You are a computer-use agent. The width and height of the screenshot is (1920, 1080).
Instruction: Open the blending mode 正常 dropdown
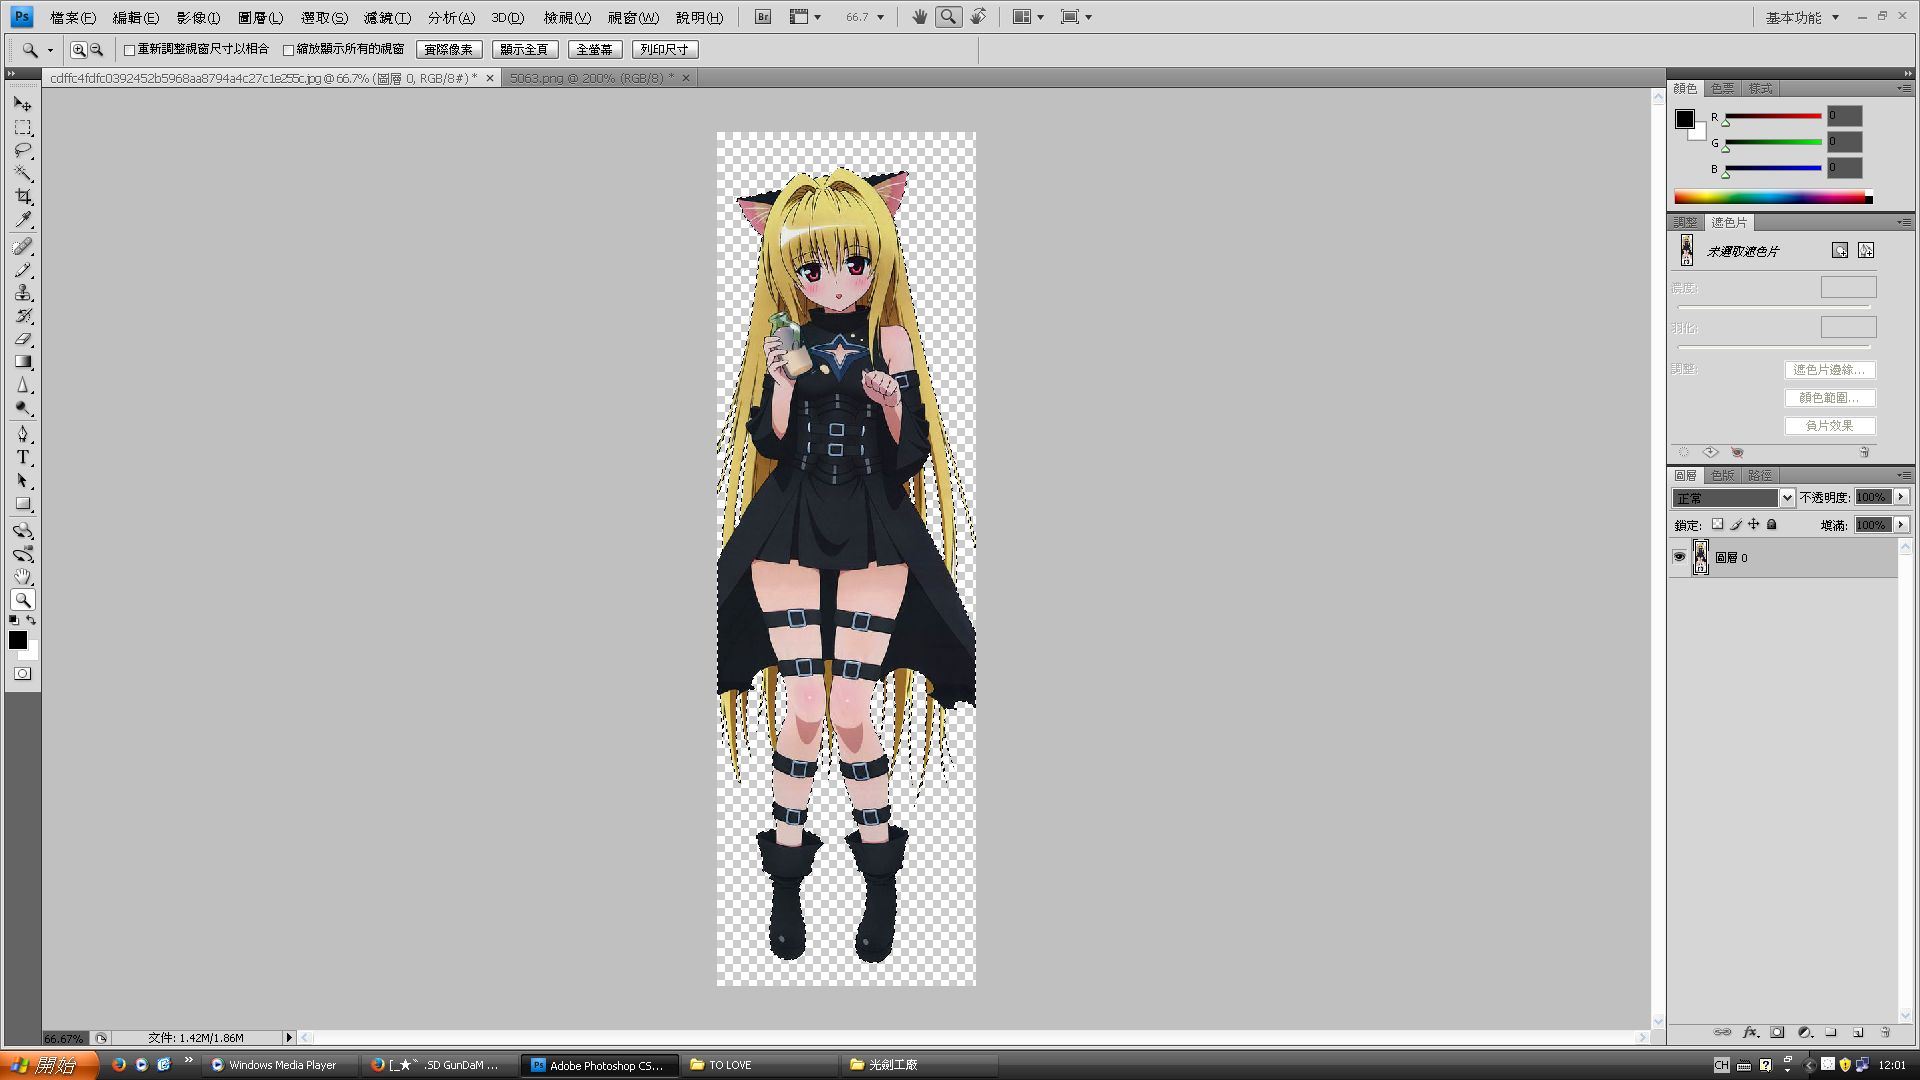1788,497
